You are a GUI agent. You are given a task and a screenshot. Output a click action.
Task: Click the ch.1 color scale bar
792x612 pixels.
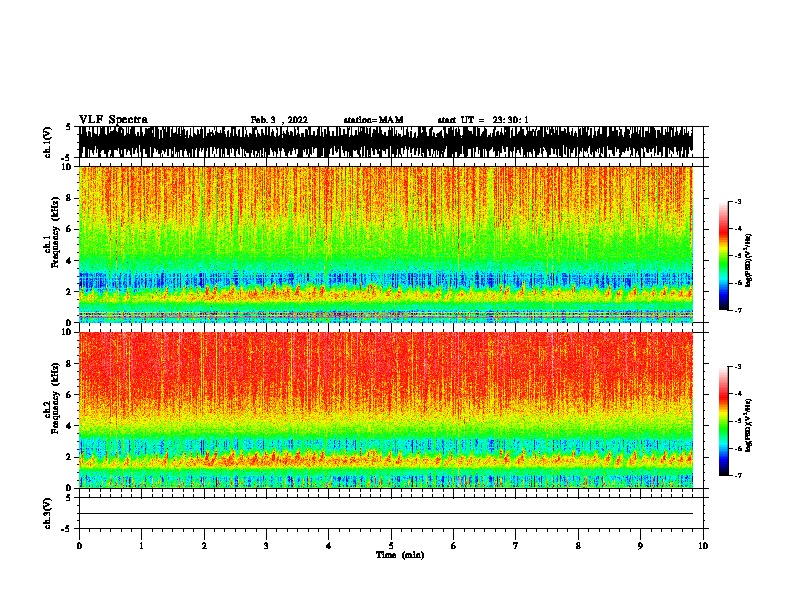(x=724, y=256)
